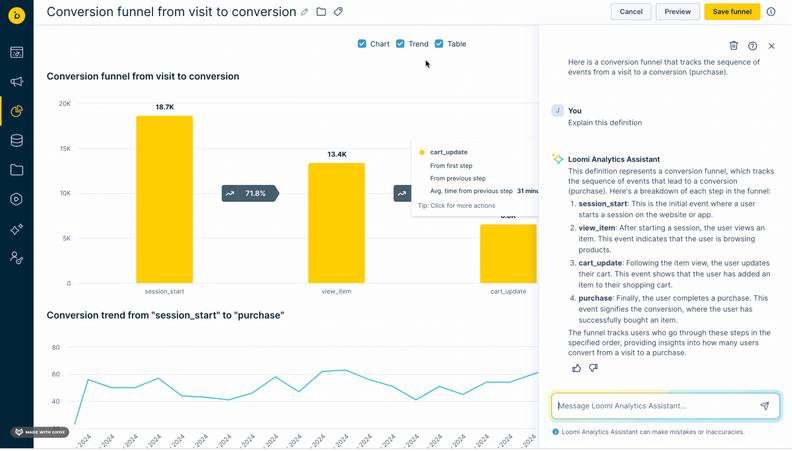The image size is (792, 451).
Task: Click the folder icon beside the title
Action: (x=321, y=12)
